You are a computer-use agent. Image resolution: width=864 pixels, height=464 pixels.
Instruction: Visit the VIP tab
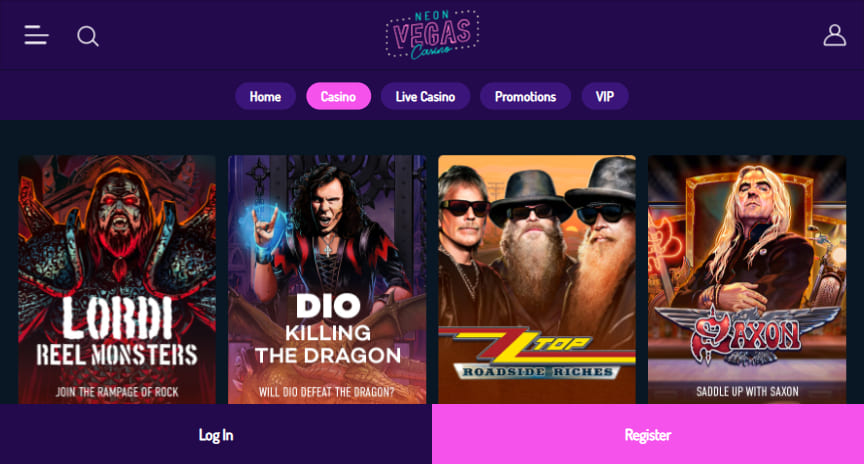[x=604, y=96]
